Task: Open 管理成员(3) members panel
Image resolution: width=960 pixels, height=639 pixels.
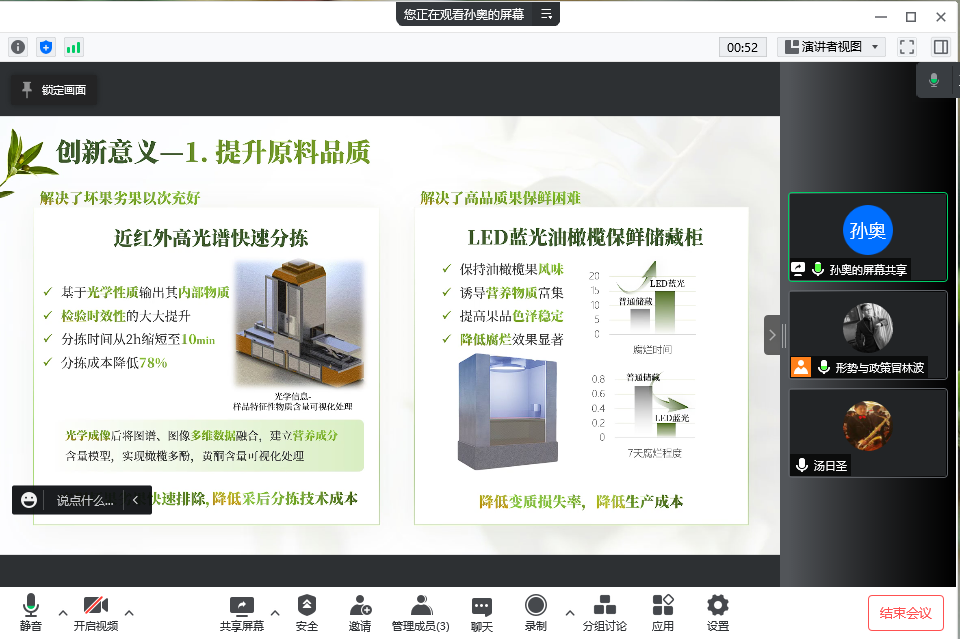Action: coord(420,612)
